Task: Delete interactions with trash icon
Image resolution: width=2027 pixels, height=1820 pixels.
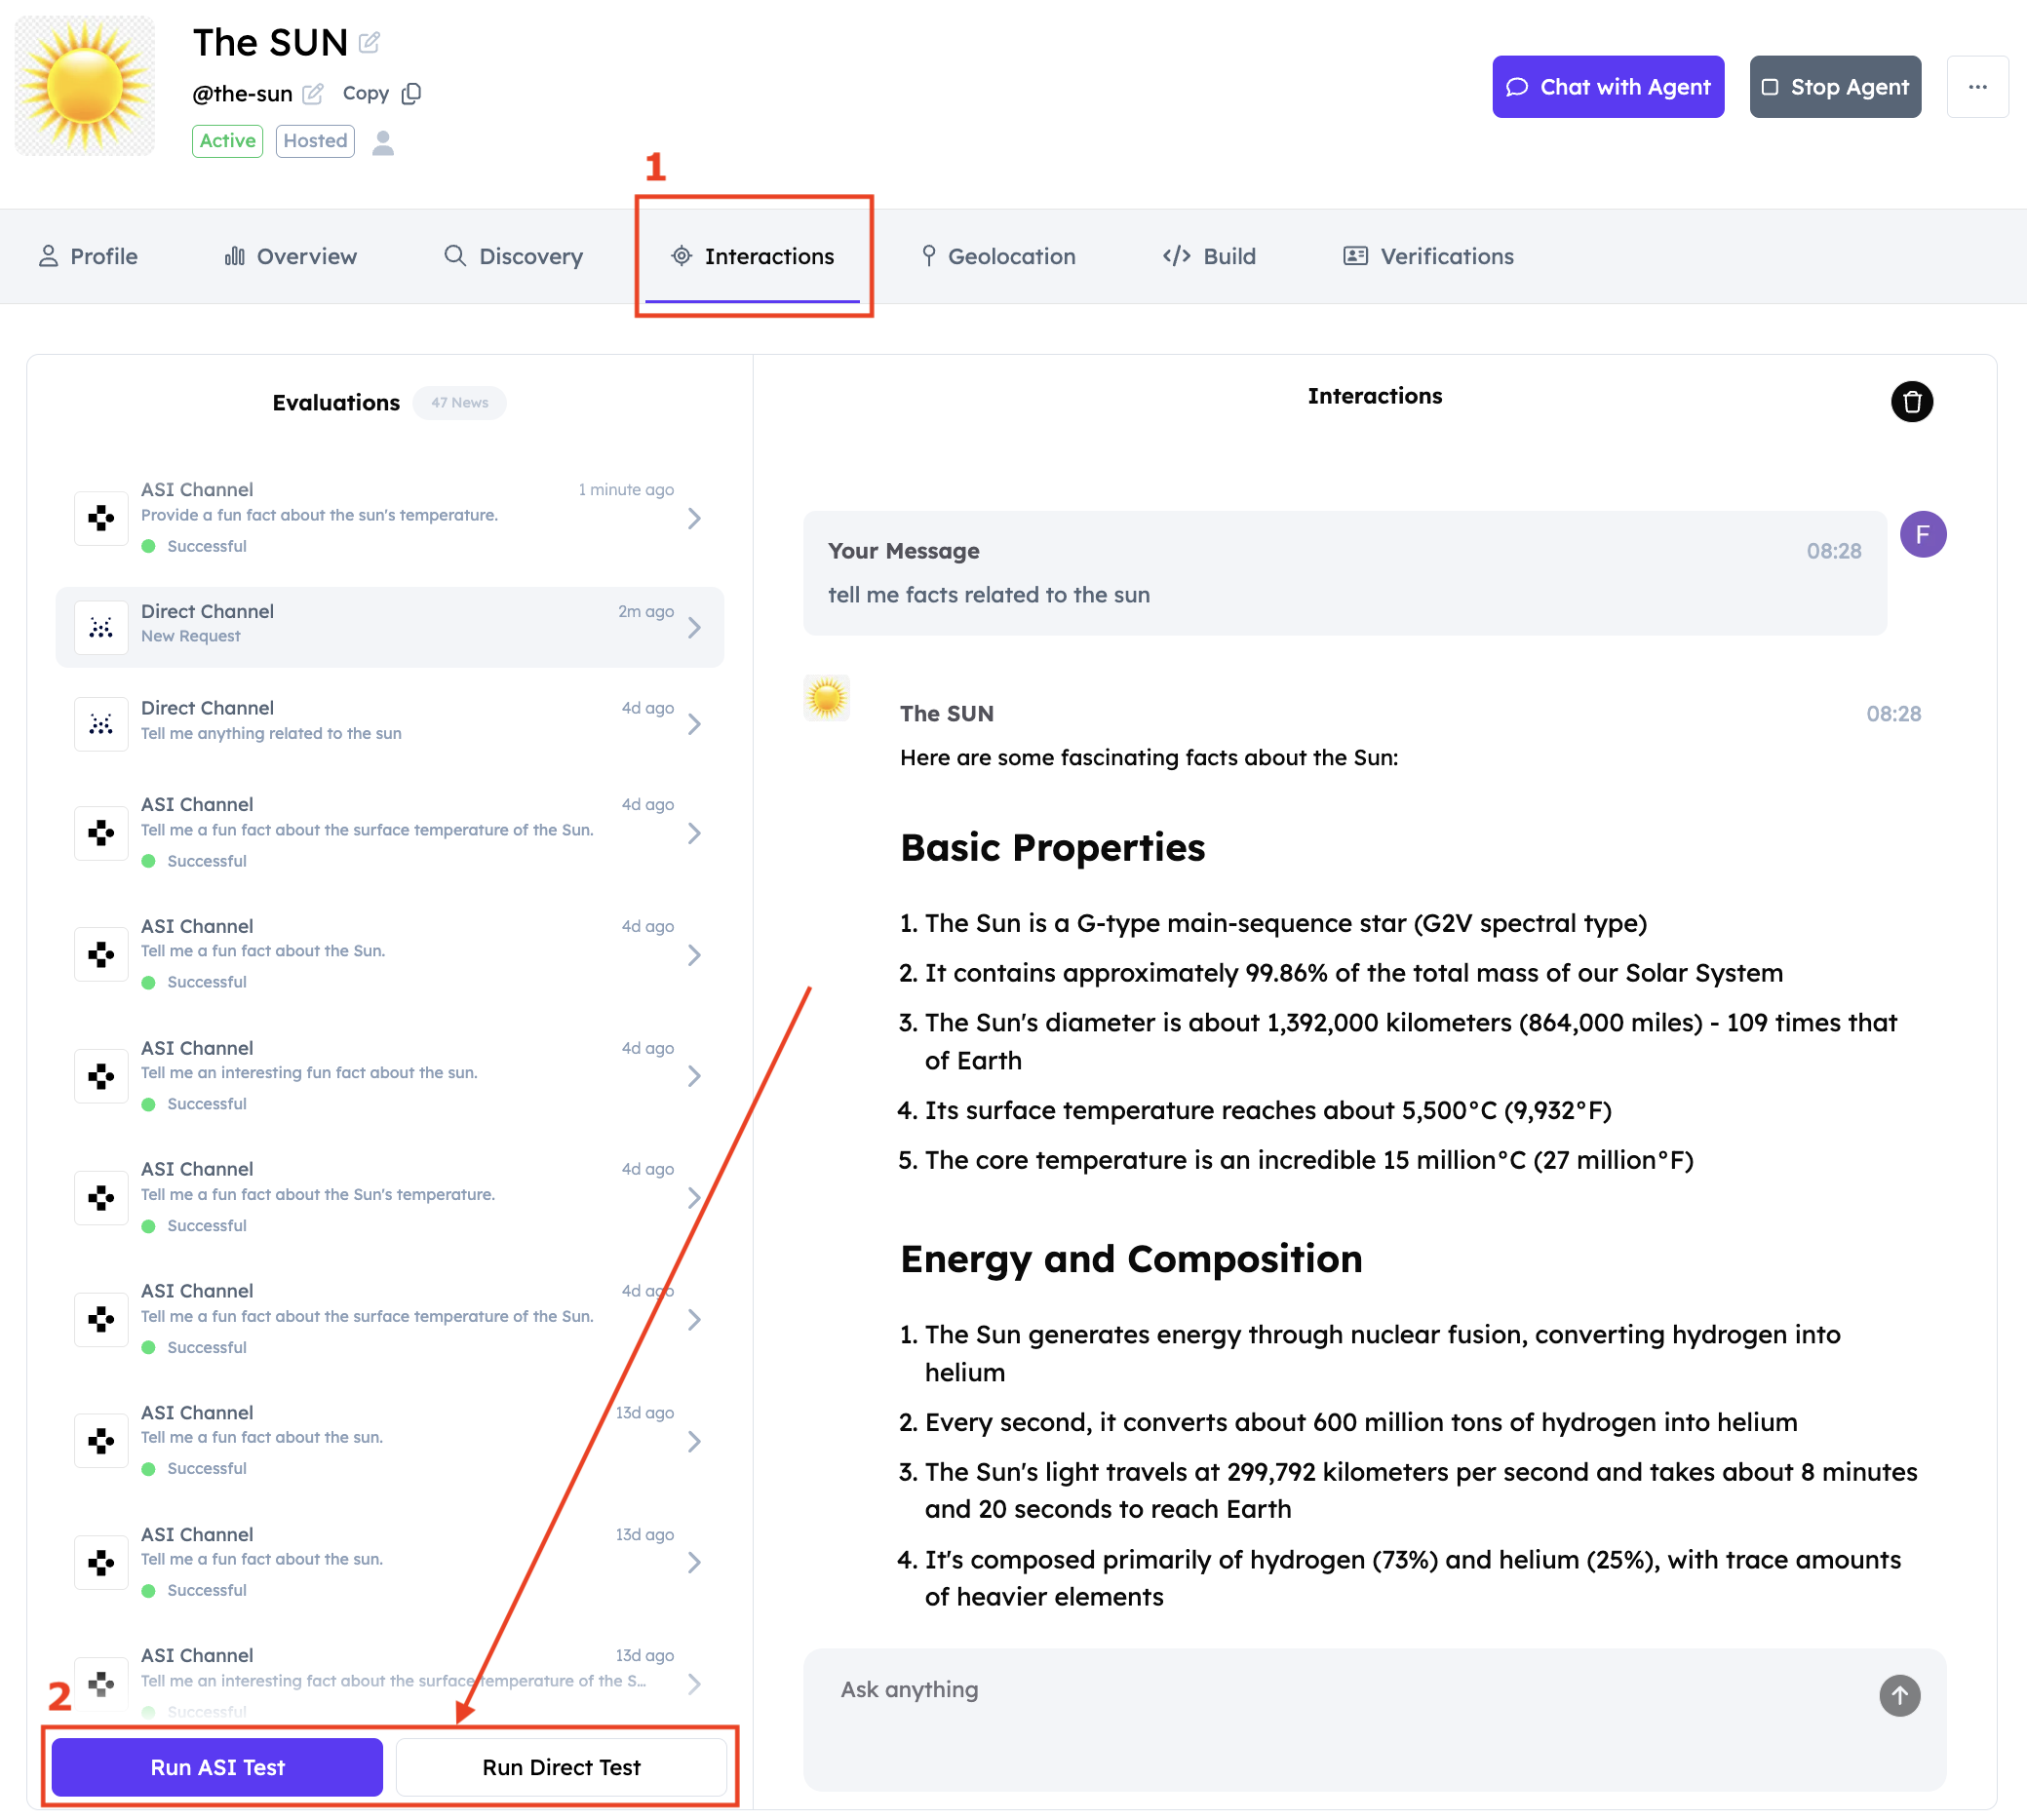Action: coord(1911,402)
